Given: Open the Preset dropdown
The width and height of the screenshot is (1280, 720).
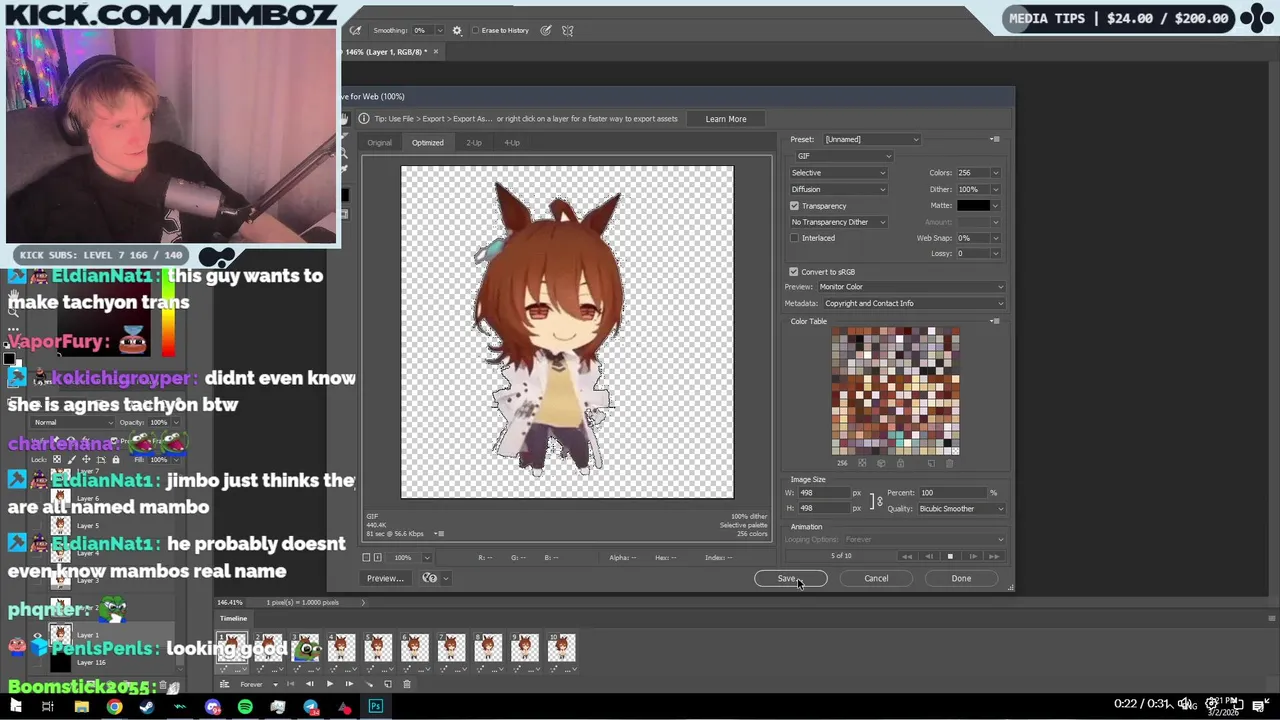Looking at the screenshot, I should pyautogui.click(x=871, y=139).
